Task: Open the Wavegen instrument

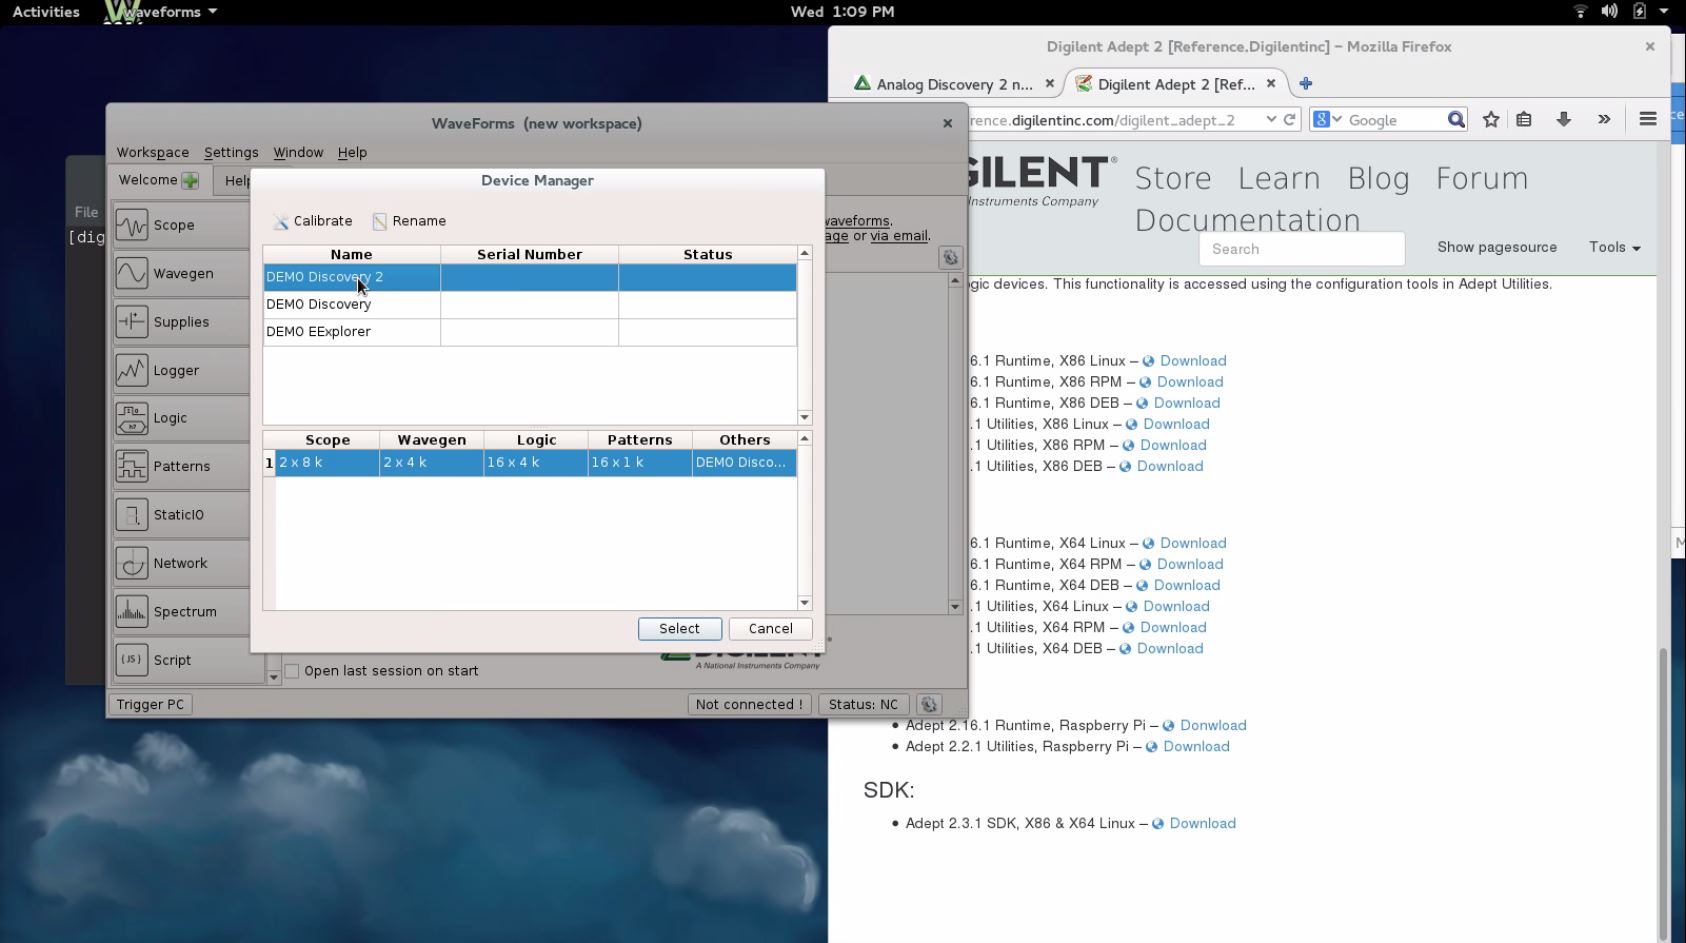Action: [x=180, y=273]
